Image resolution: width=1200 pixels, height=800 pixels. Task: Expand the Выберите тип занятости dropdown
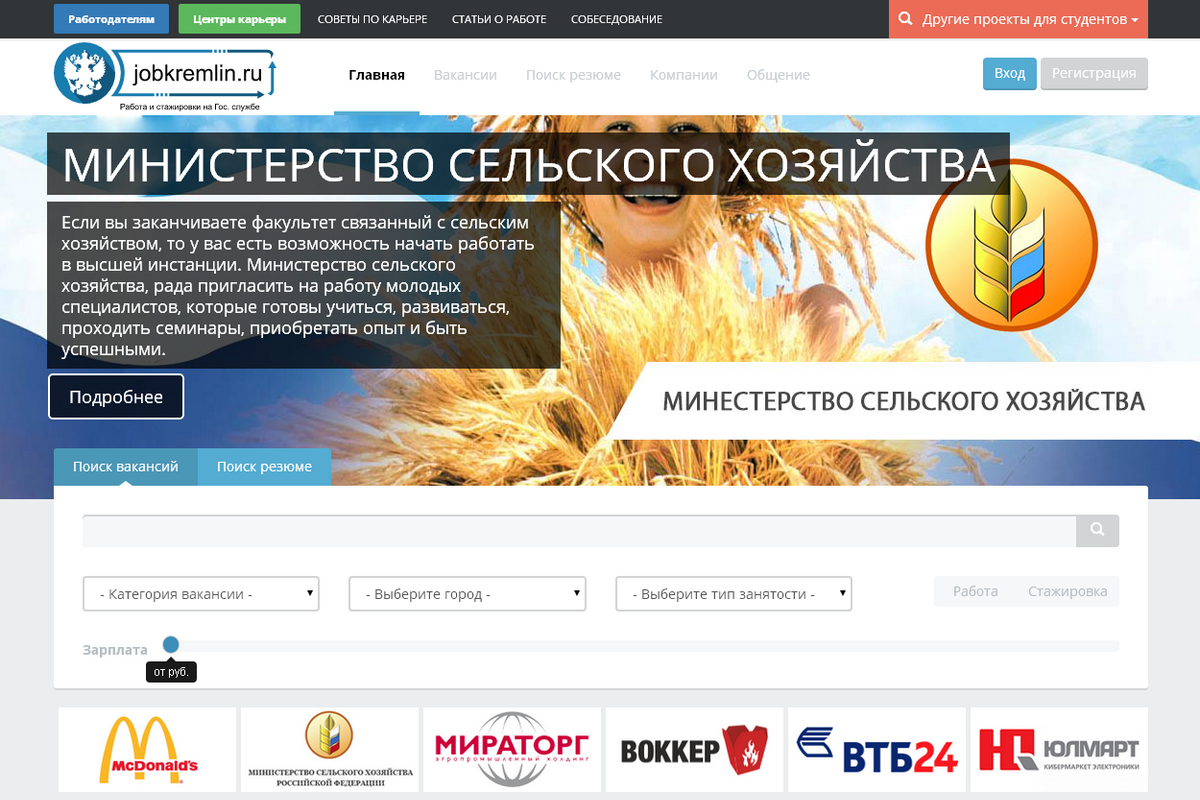tap(733, 594)
